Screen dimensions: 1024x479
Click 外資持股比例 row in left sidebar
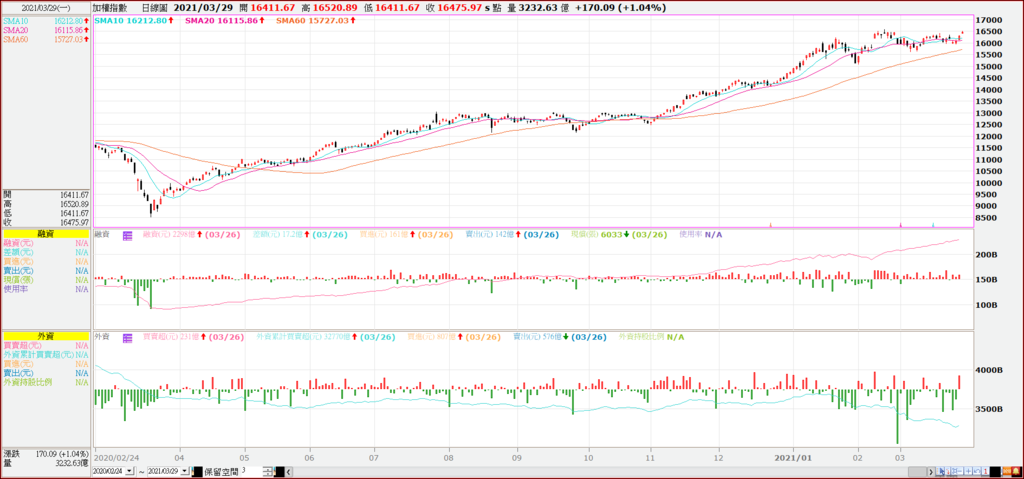click(46, 382)
